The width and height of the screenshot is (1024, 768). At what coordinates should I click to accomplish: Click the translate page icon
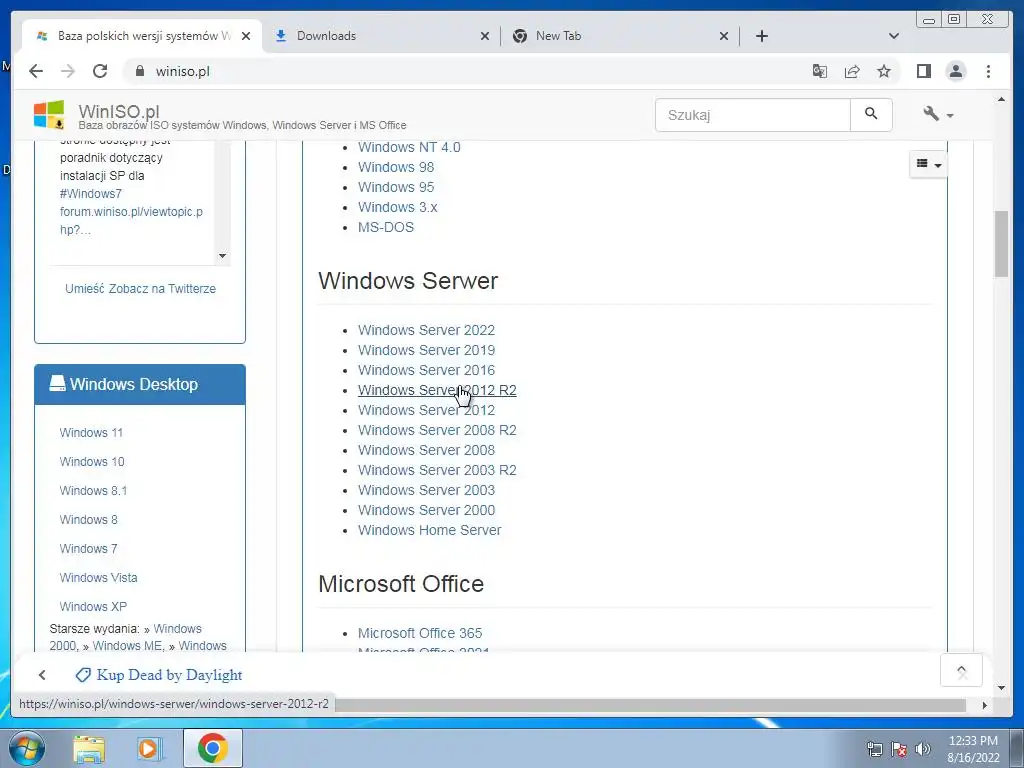tap(820, 71)
